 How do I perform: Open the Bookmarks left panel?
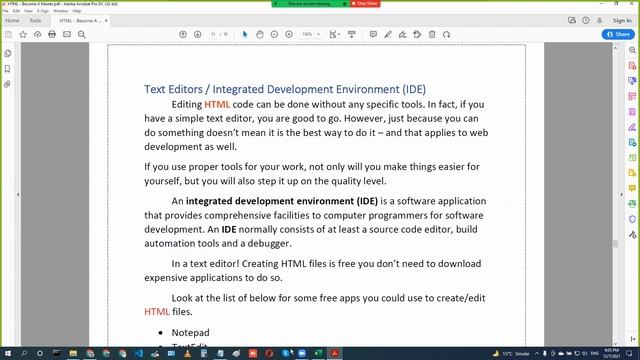point(7,69)
